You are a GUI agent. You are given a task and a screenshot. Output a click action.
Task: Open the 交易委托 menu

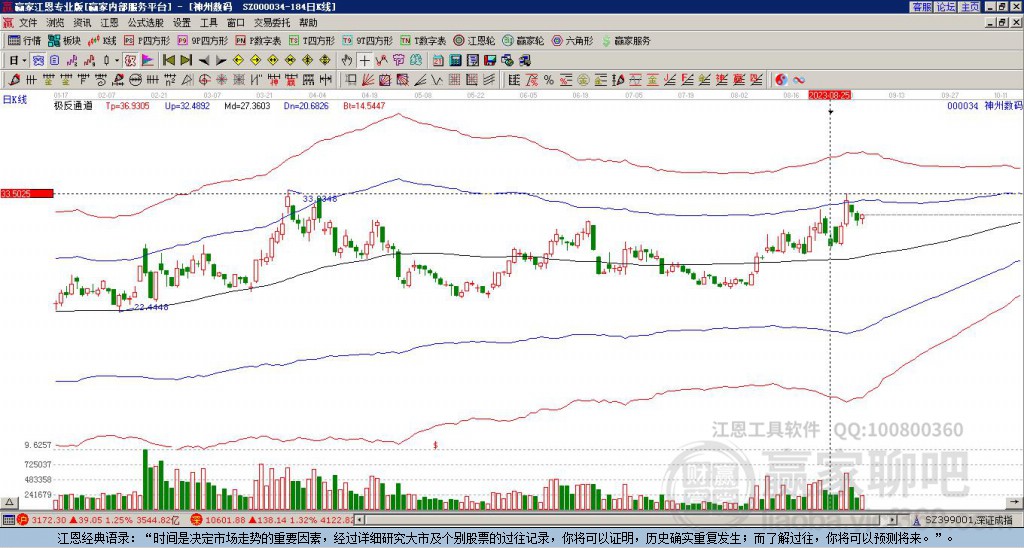272,23
